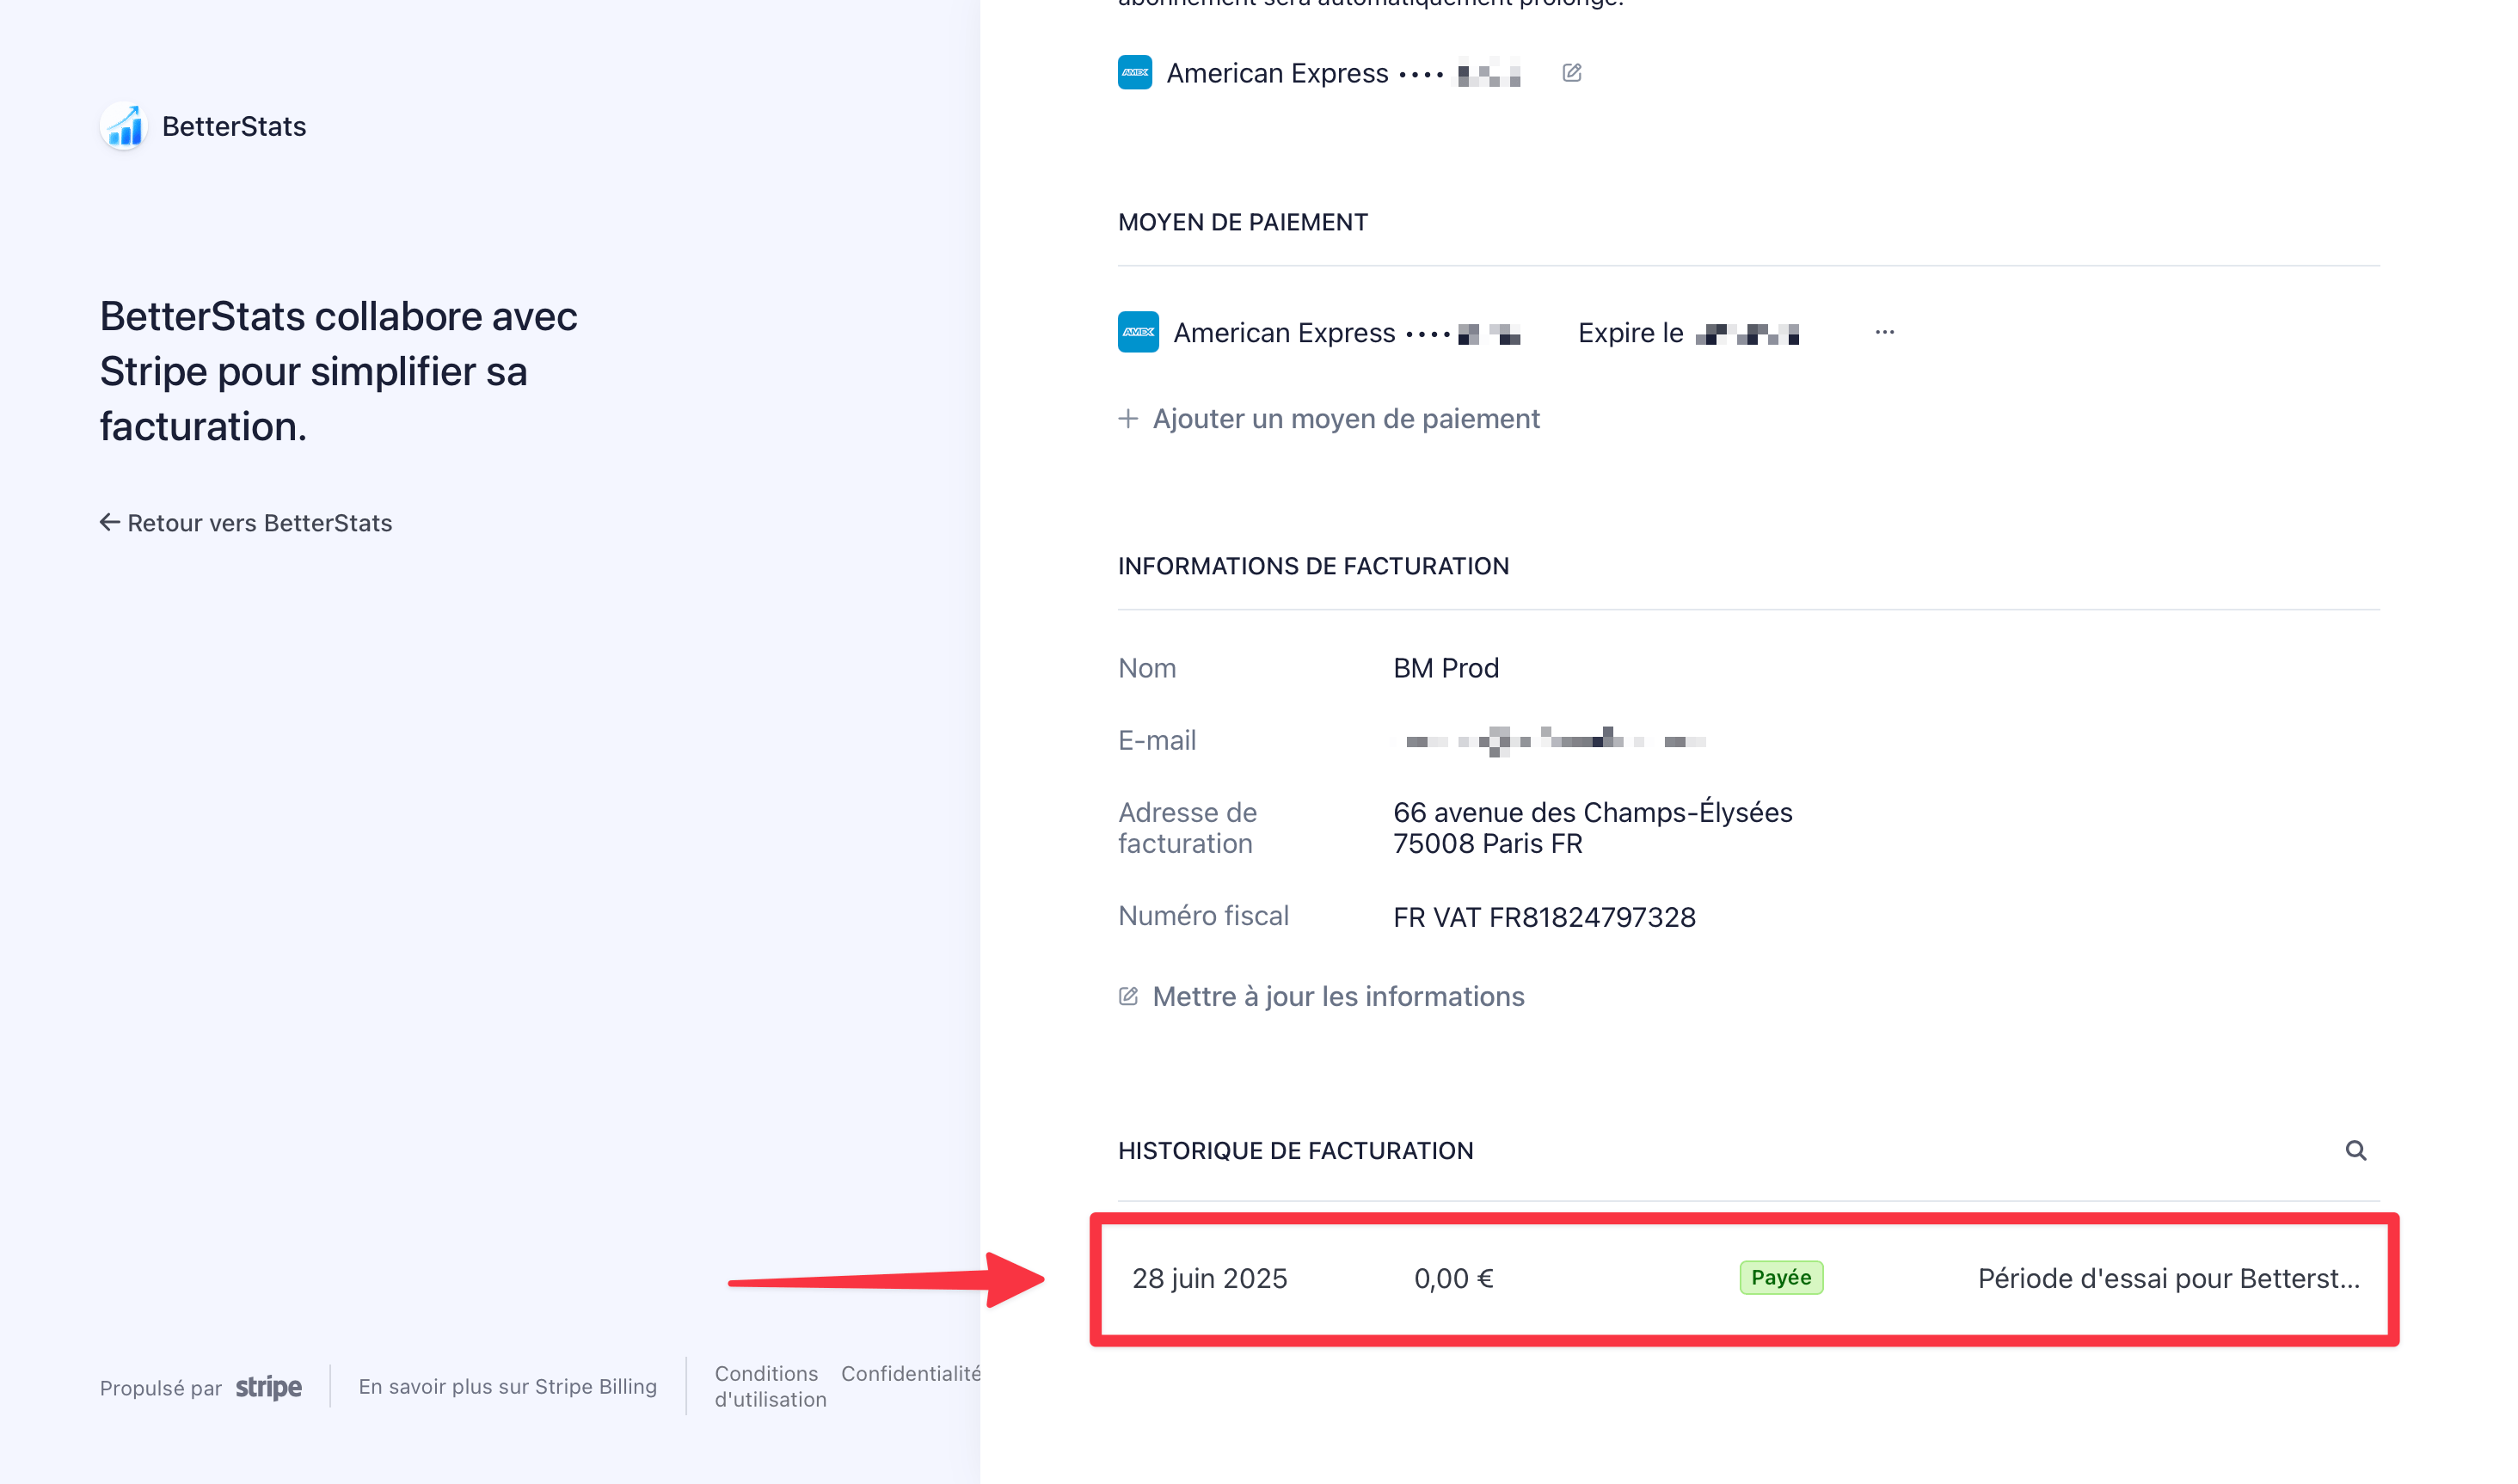Image resolution: width=2518 pixels, height=1484 pixels.
Task: Click the edit pencil next to subscription card
Action: tap(1571, 73)
